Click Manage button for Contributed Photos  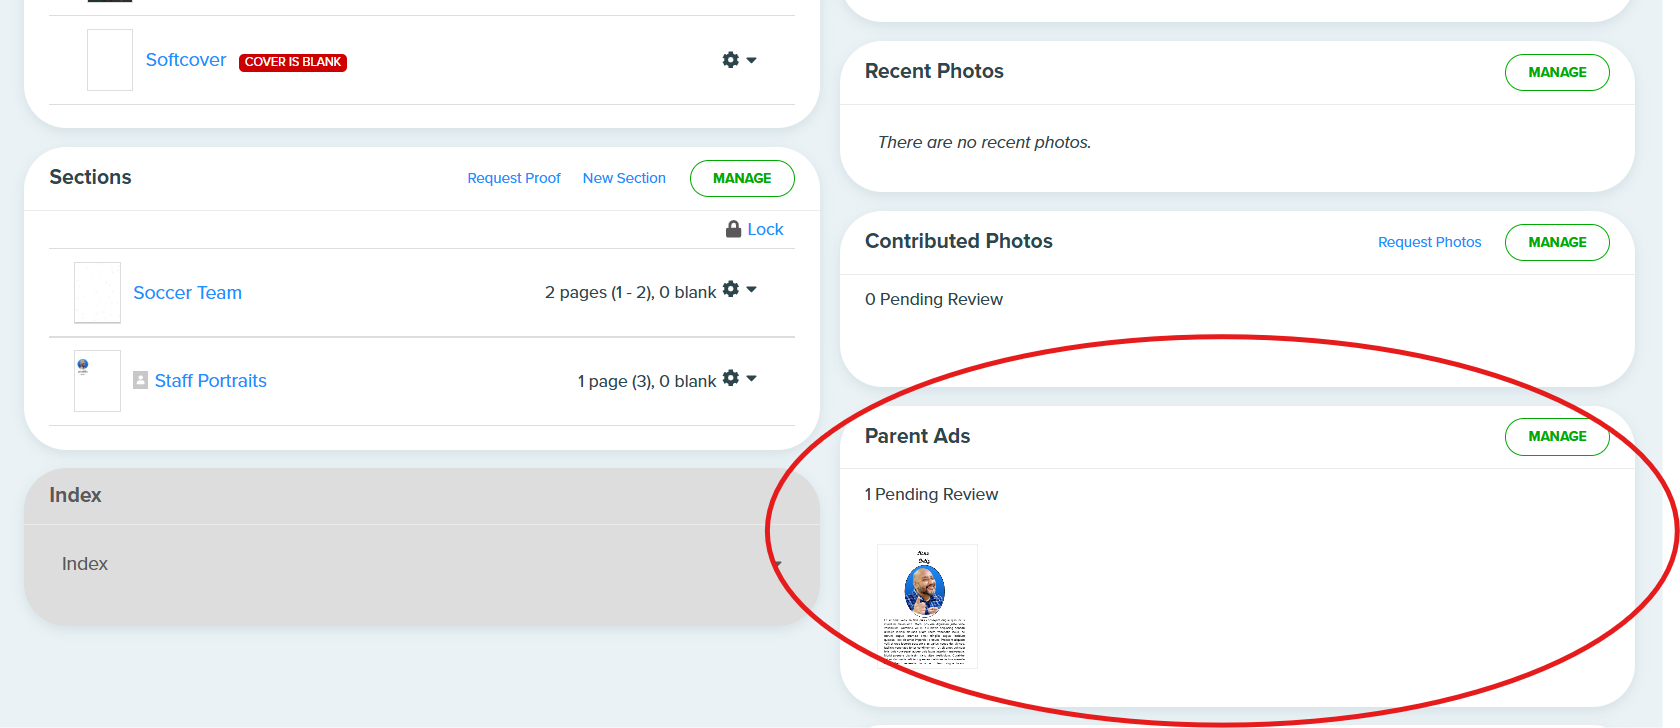[1557, 242]
